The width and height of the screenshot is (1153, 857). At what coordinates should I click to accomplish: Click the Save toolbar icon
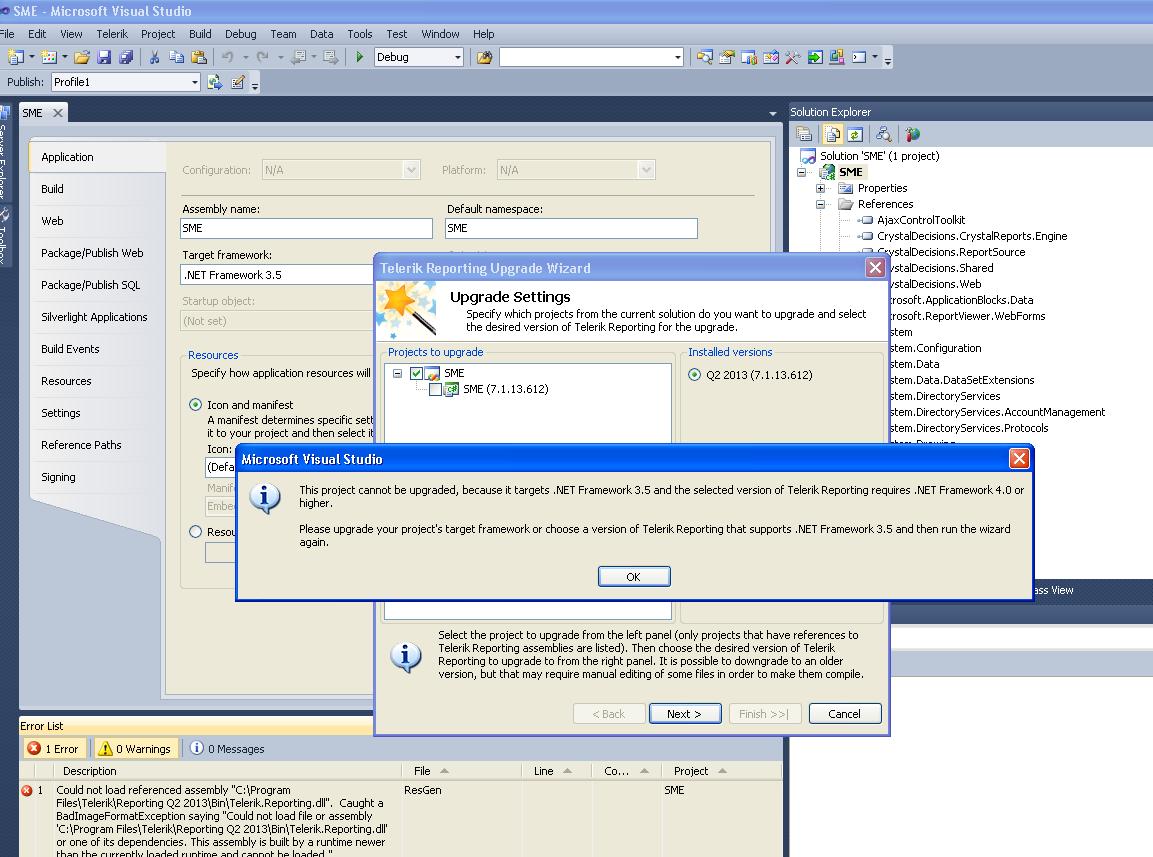tap(104, 57)
